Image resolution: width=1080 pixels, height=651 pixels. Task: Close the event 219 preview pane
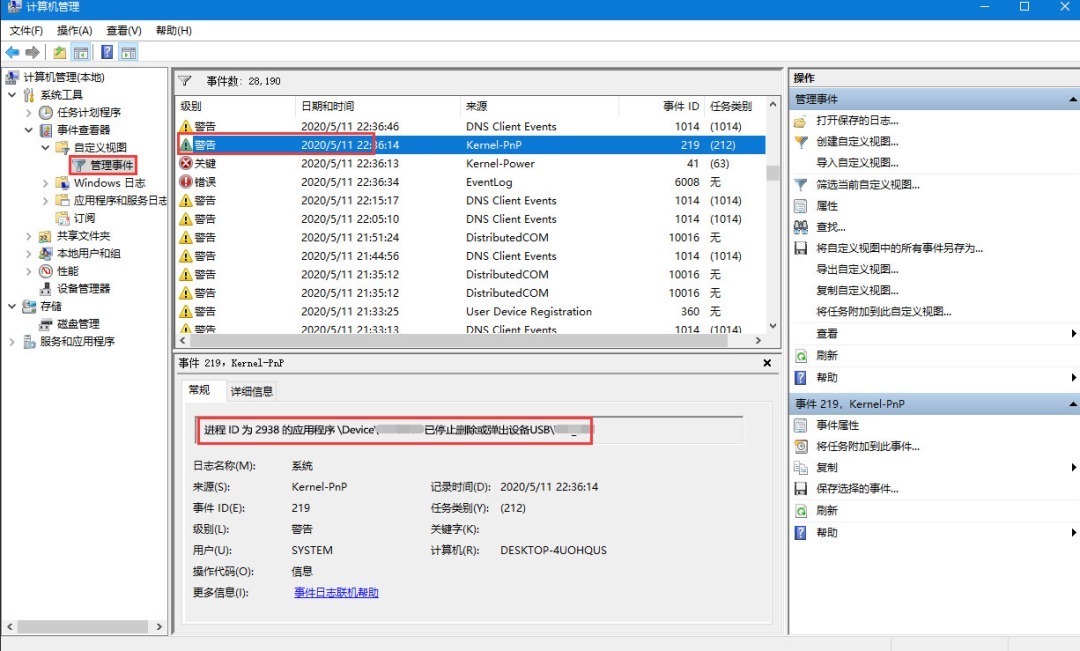point(767,363)
